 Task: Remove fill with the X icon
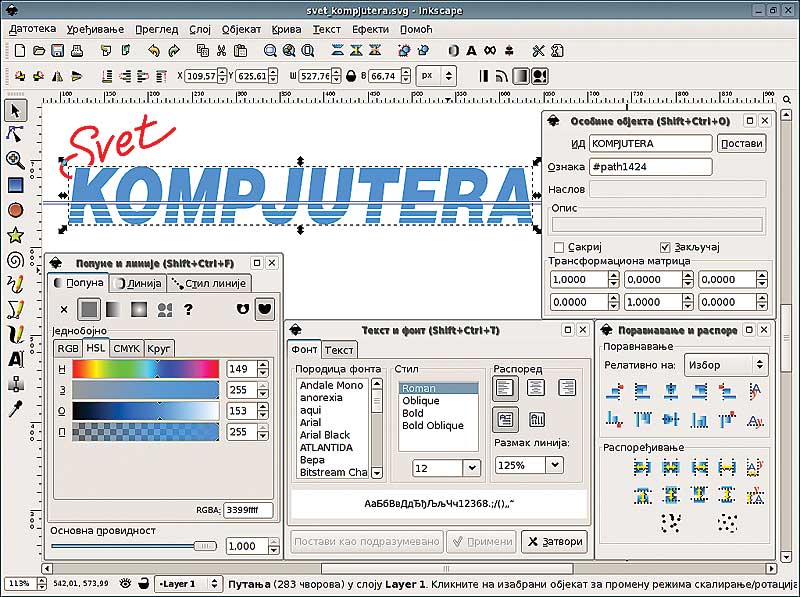click(x=64, y=309)
